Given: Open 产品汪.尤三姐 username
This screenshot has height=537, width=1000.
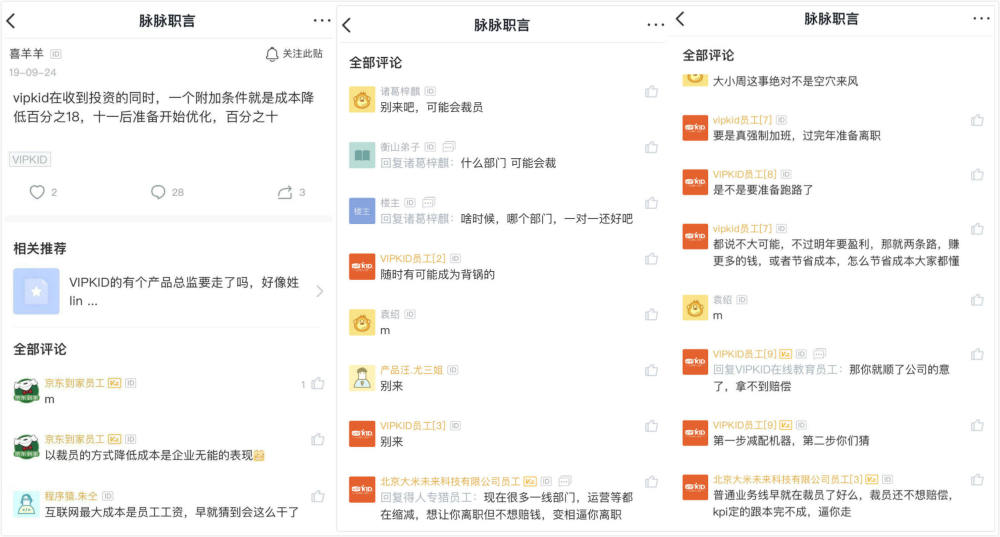Looking at the screenshot, I should 411,370.
